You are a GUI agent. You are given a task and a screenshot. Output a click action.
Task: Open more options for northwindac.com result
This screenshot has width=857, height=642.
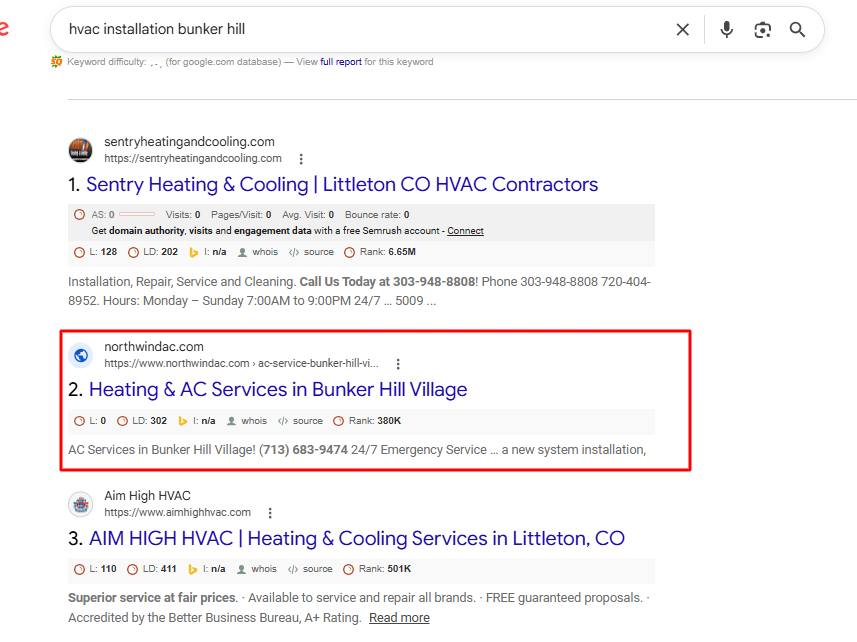tap(398, 364)
